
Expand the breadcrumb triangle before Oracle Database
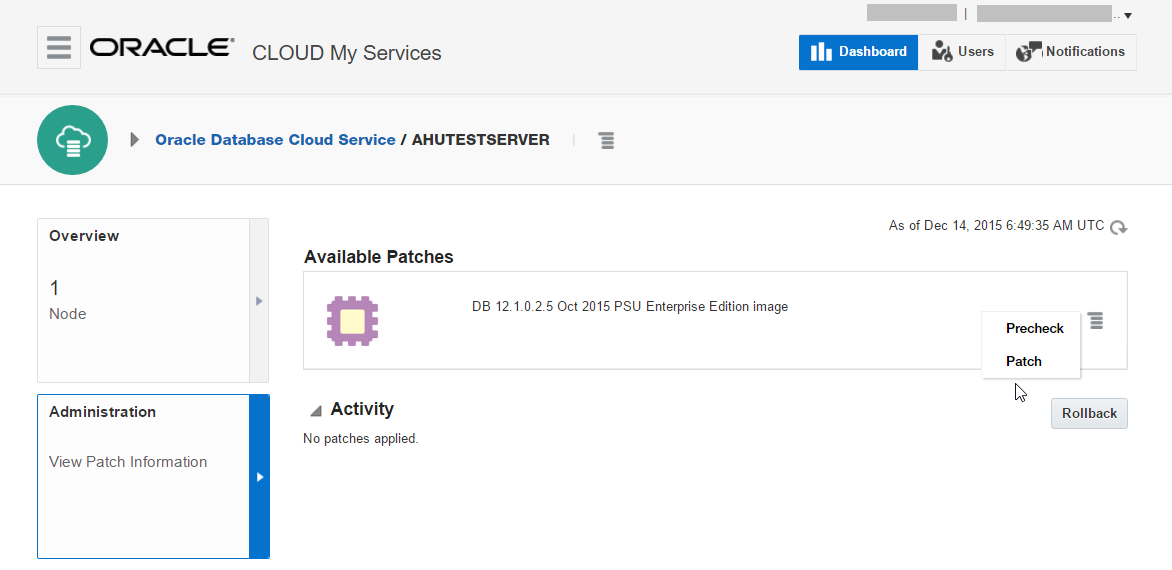[x=135, y=140]
